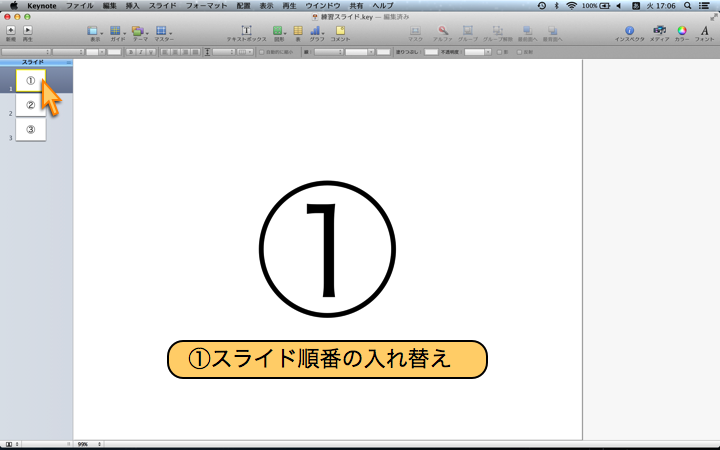
Task: Click the enter full screen arrows icon
Action: click(714, 17)
